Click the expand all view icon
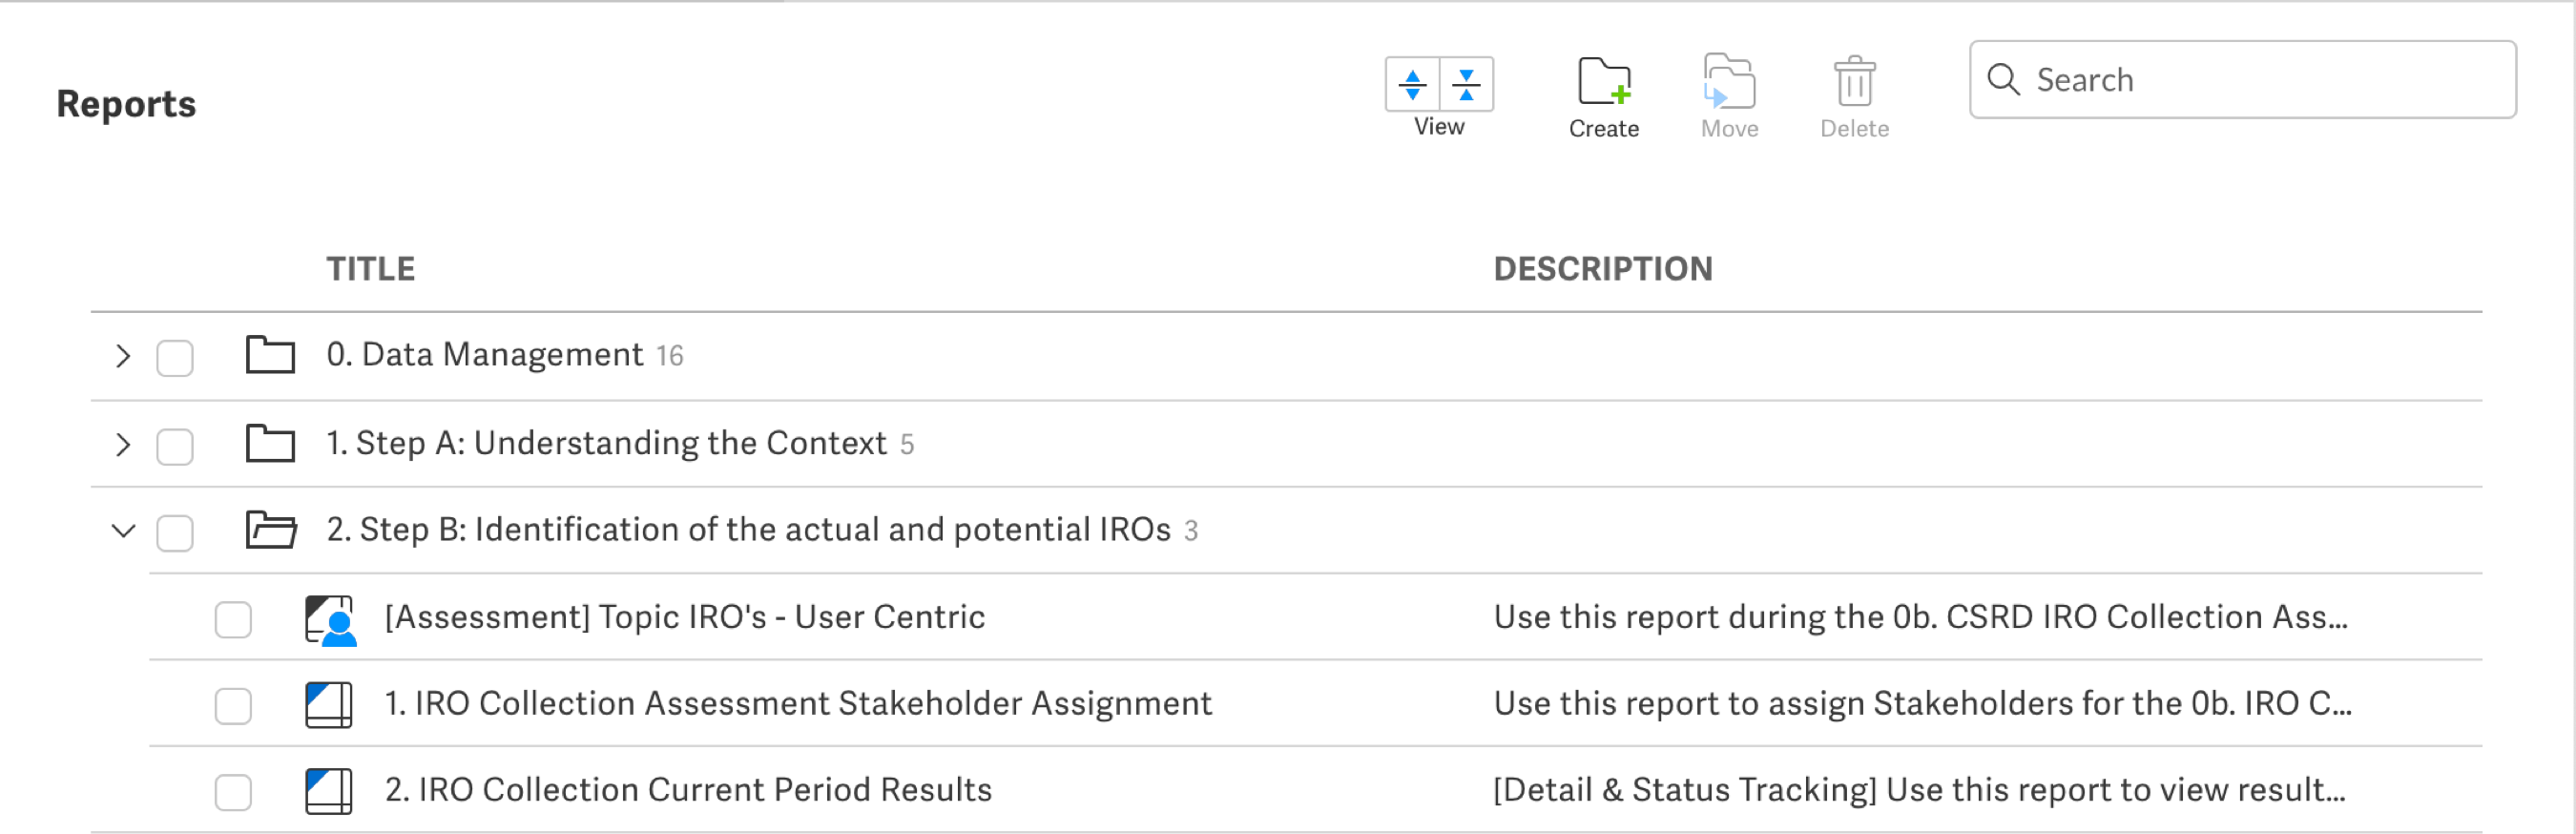2576x834 pixels. click(x=1412, y=84)
